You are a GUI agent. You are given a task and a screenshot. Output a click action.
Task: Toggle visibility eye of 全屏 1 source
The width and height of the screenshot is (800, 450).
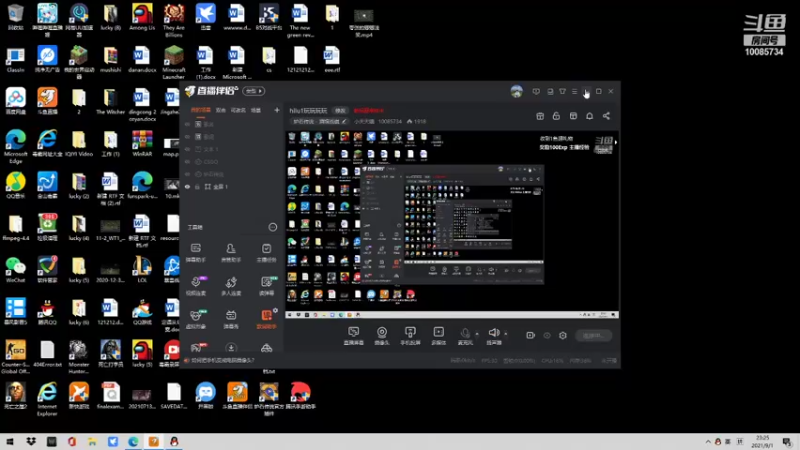(187, 187)
